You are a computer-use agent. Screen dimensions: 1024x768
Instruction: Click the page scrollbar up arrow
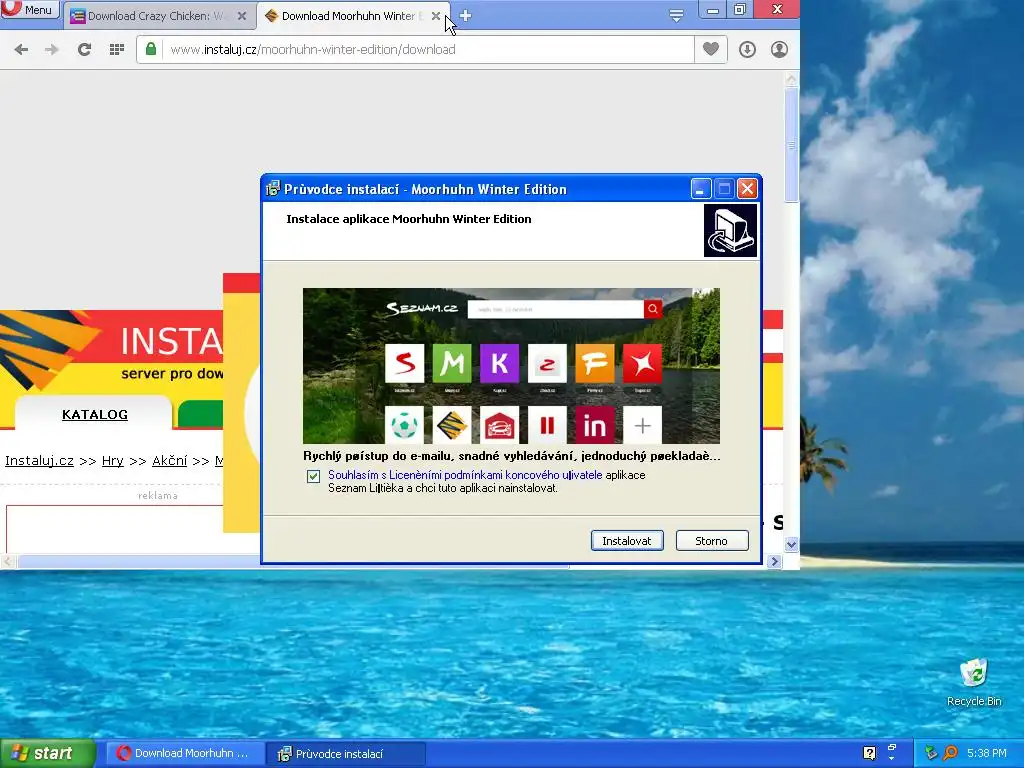click(792, 80)
